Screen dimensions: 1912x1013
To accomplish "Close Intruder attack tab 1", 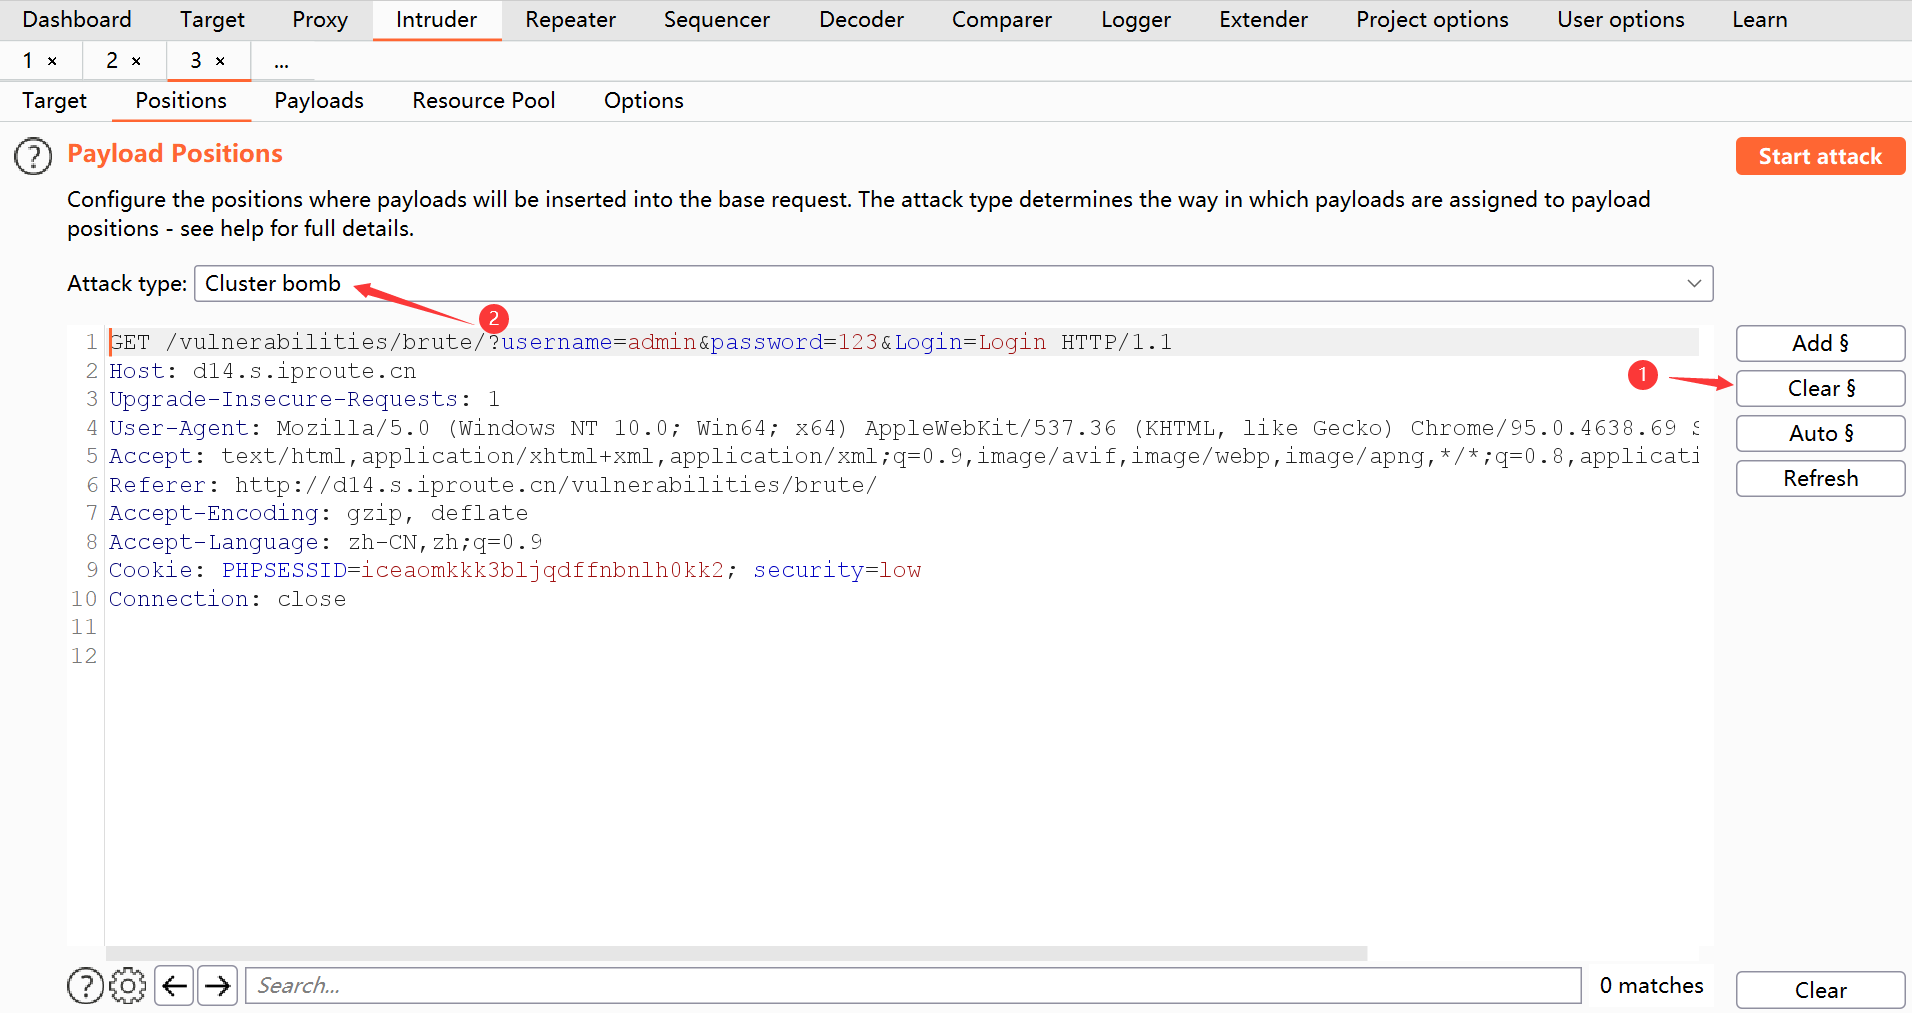I will (x=52, y=62).
